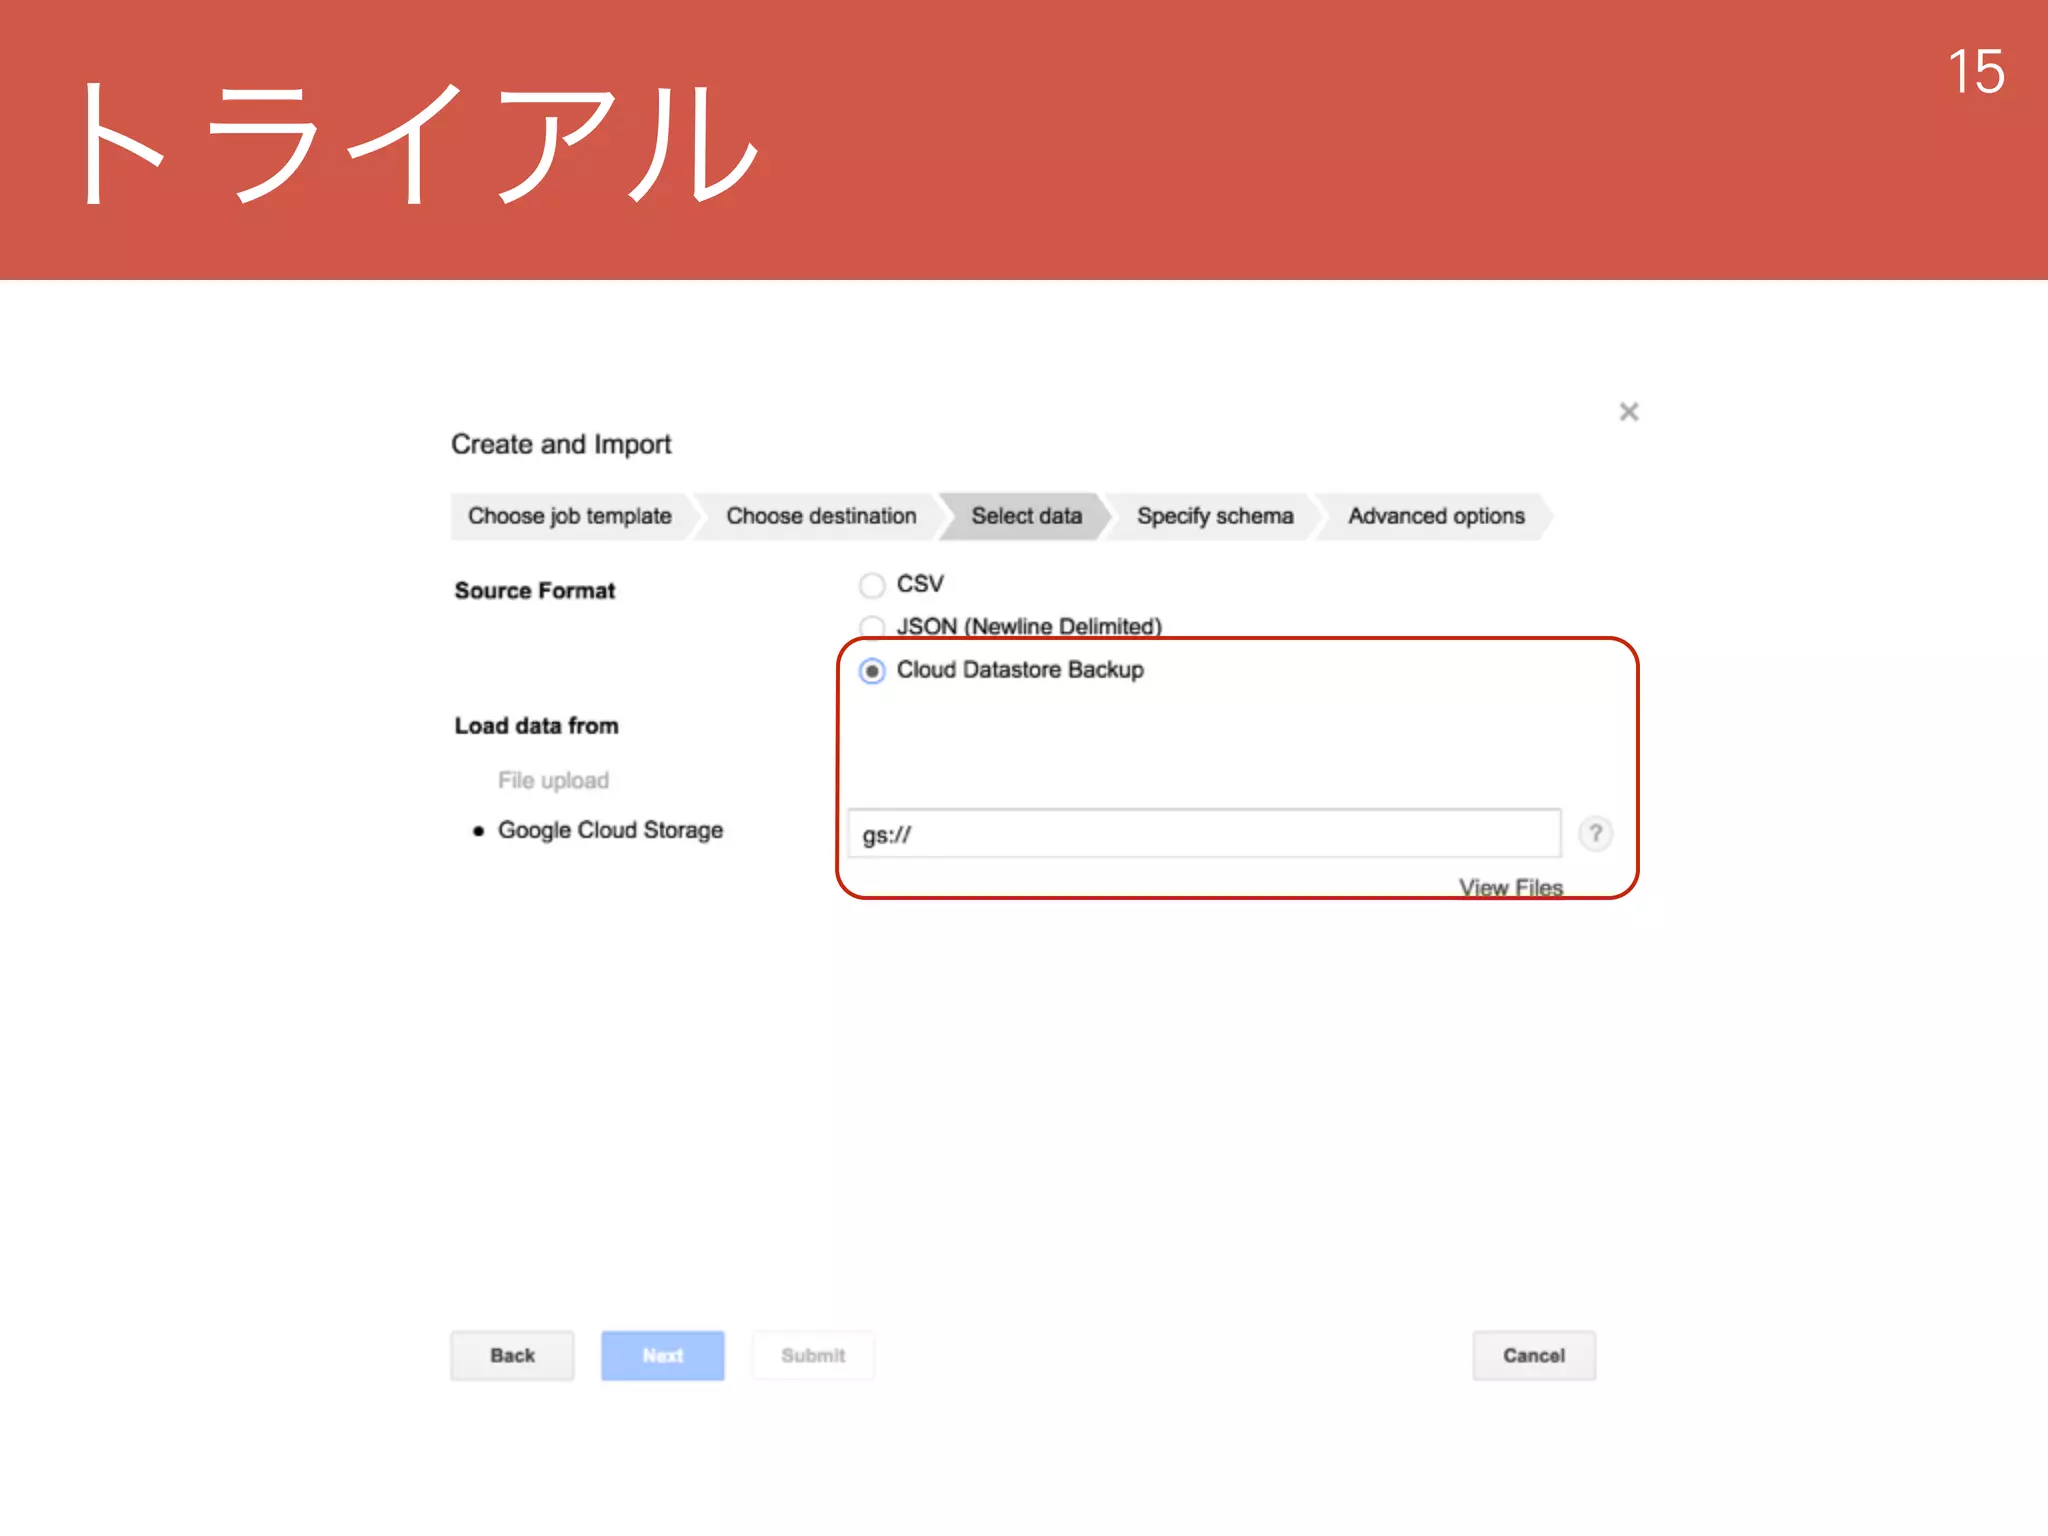This screenshot has width=2048, height=1536.
Task: Go to Choose destination step
Action: point(820,516)
